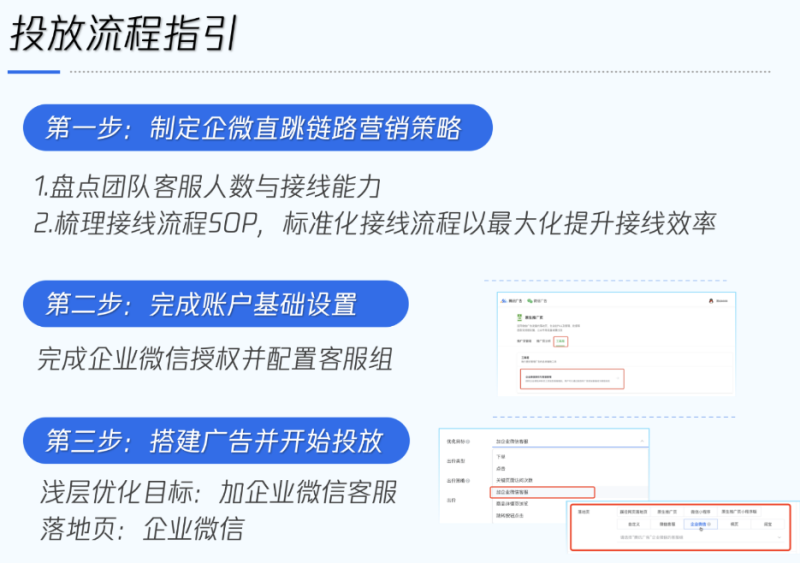Click the title 投放流程指引
Viewport: 800px width, 563px height.
[124, 34]
